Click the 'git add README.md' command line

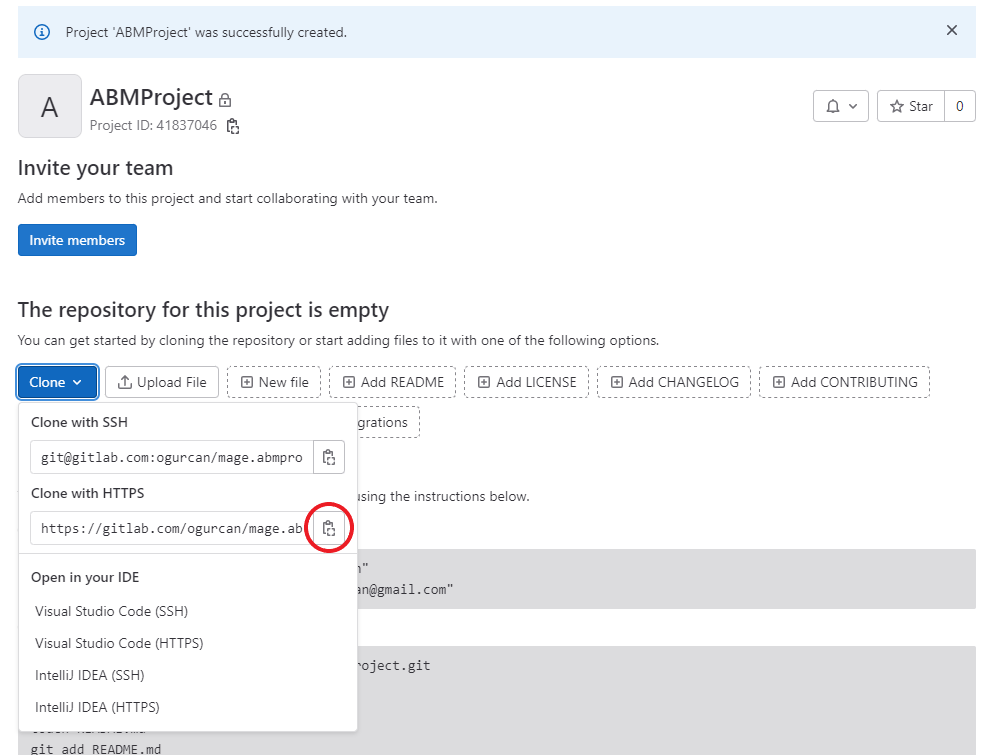(96, 749)
